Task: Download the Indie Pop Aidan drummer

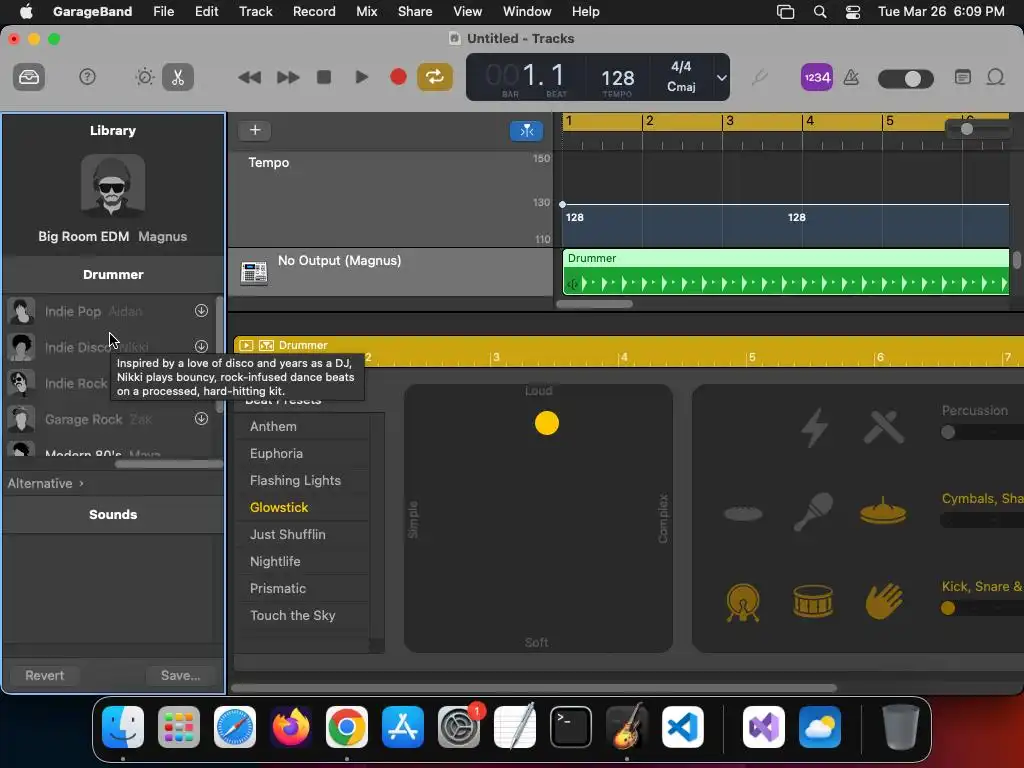Action: coord(201,311)
